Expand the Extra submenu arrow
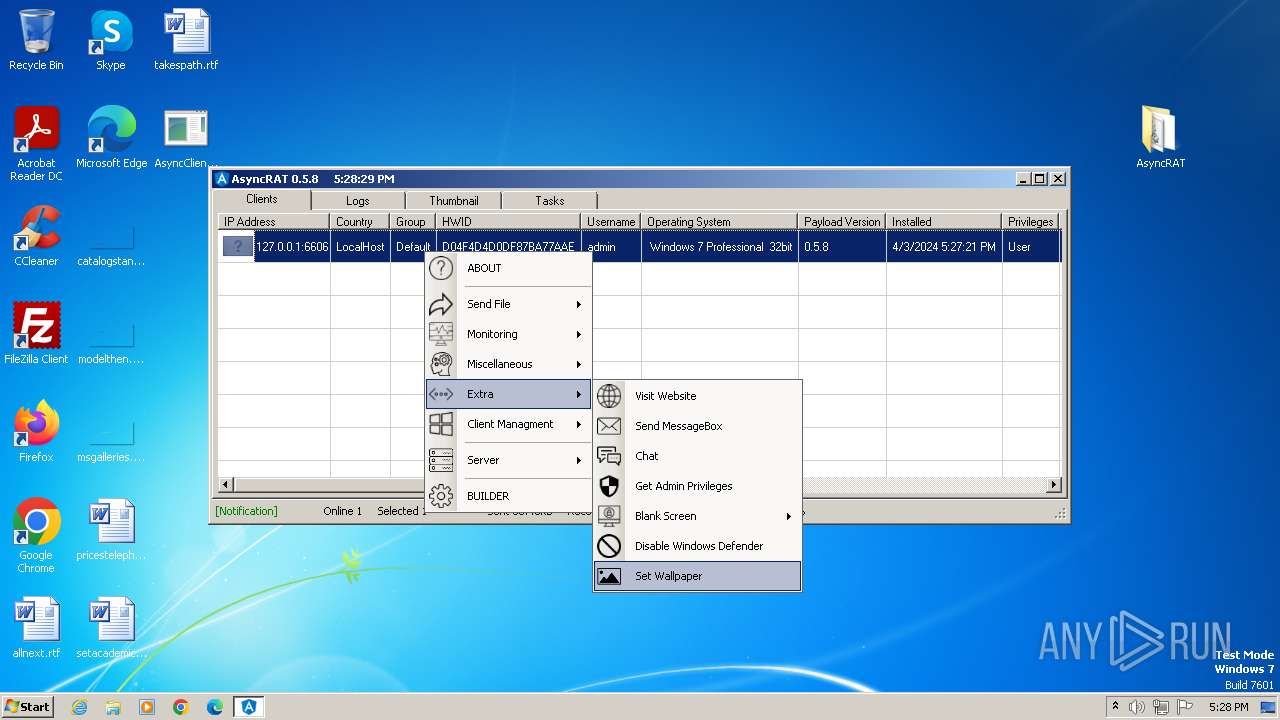This screenshot has height=720, width=1280. [579, 394]
